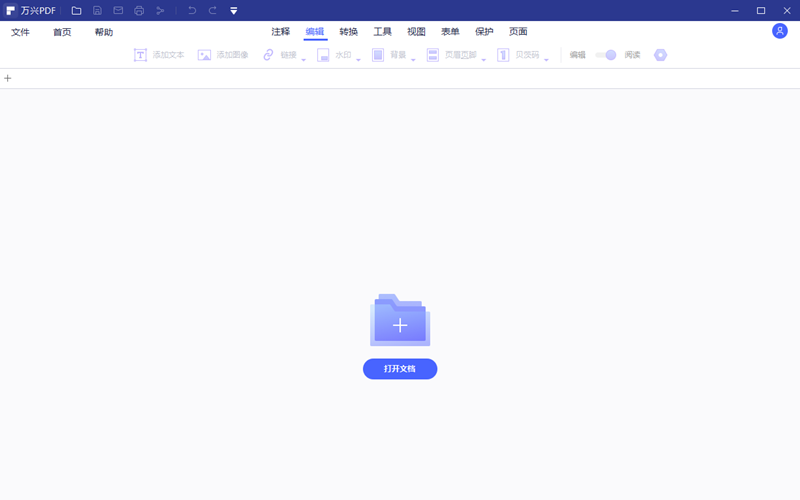Click the plus button to add new tab
Image resolution: width=800 pixels, height=500 pixels.
click(8, 78)
